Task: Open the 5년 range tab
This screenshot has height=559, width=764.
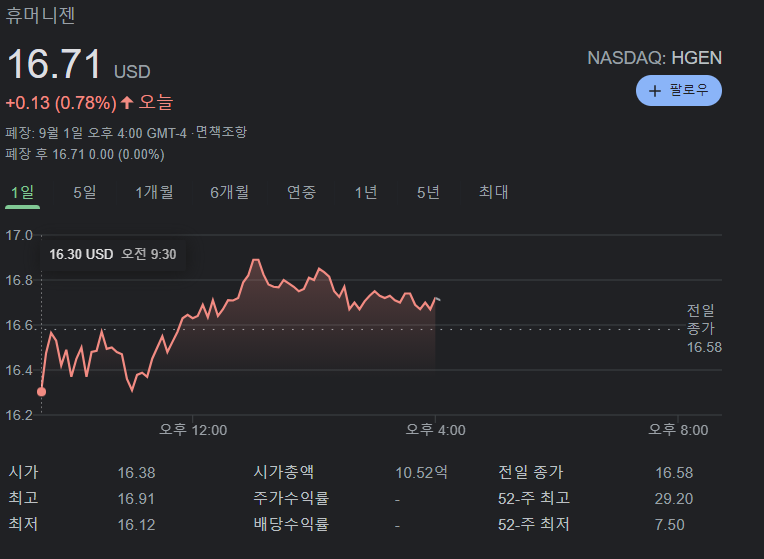Action: pos(428,193)
